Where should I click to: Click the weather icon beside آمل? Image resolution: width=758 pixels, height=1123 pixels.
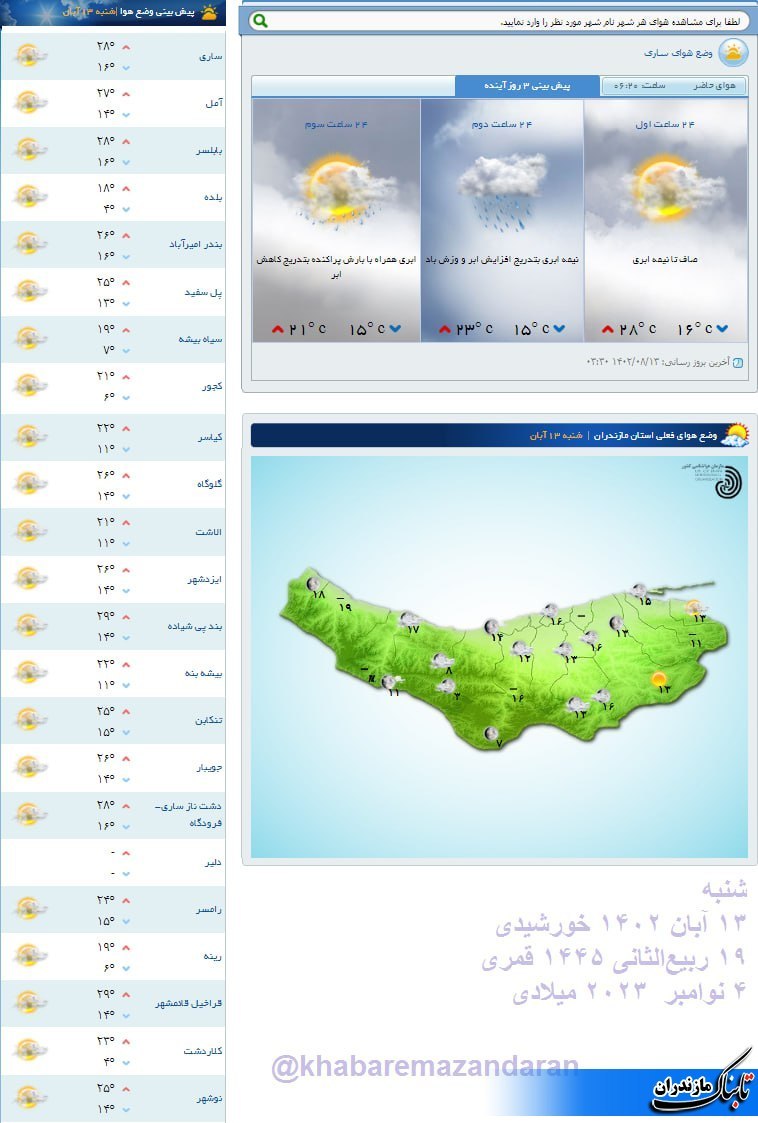[30, 103]
